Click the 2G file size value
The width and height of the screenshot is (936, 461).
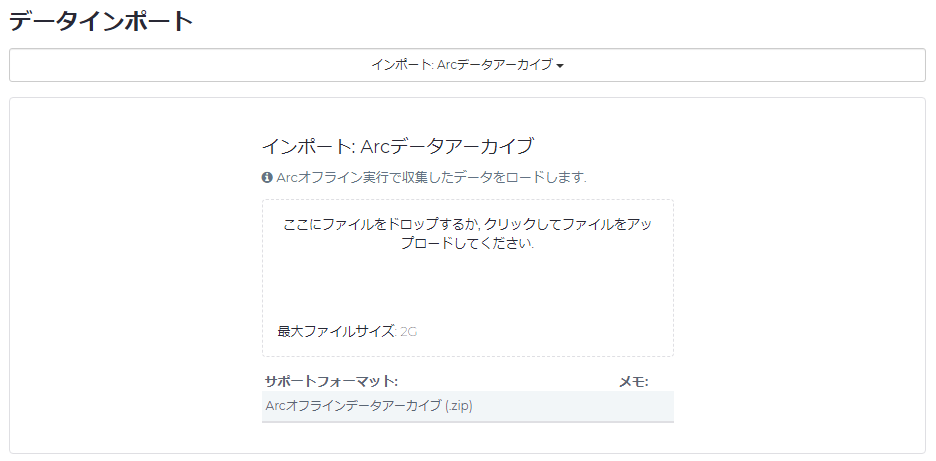click(x=408, y=331)
